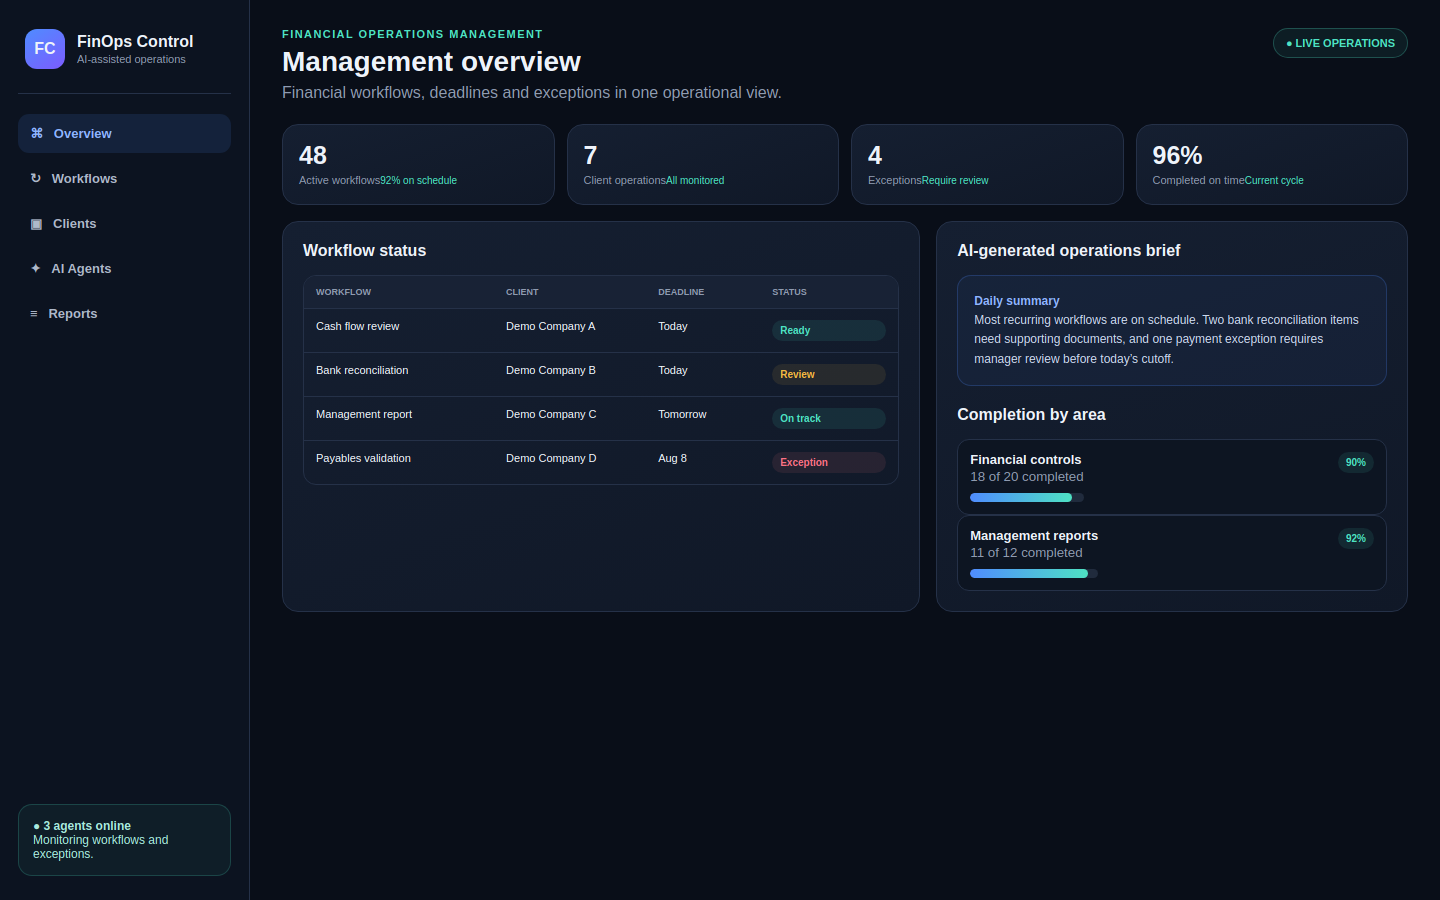Click Demo Company D client cell

(551, 458)
